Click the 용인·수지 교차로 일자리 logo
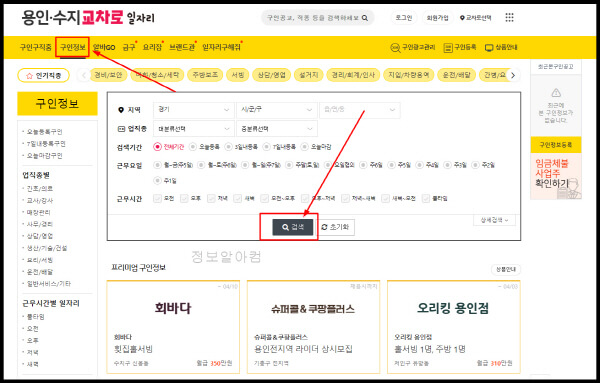Screen dimensions: 600x383 [x=88, y=18]
